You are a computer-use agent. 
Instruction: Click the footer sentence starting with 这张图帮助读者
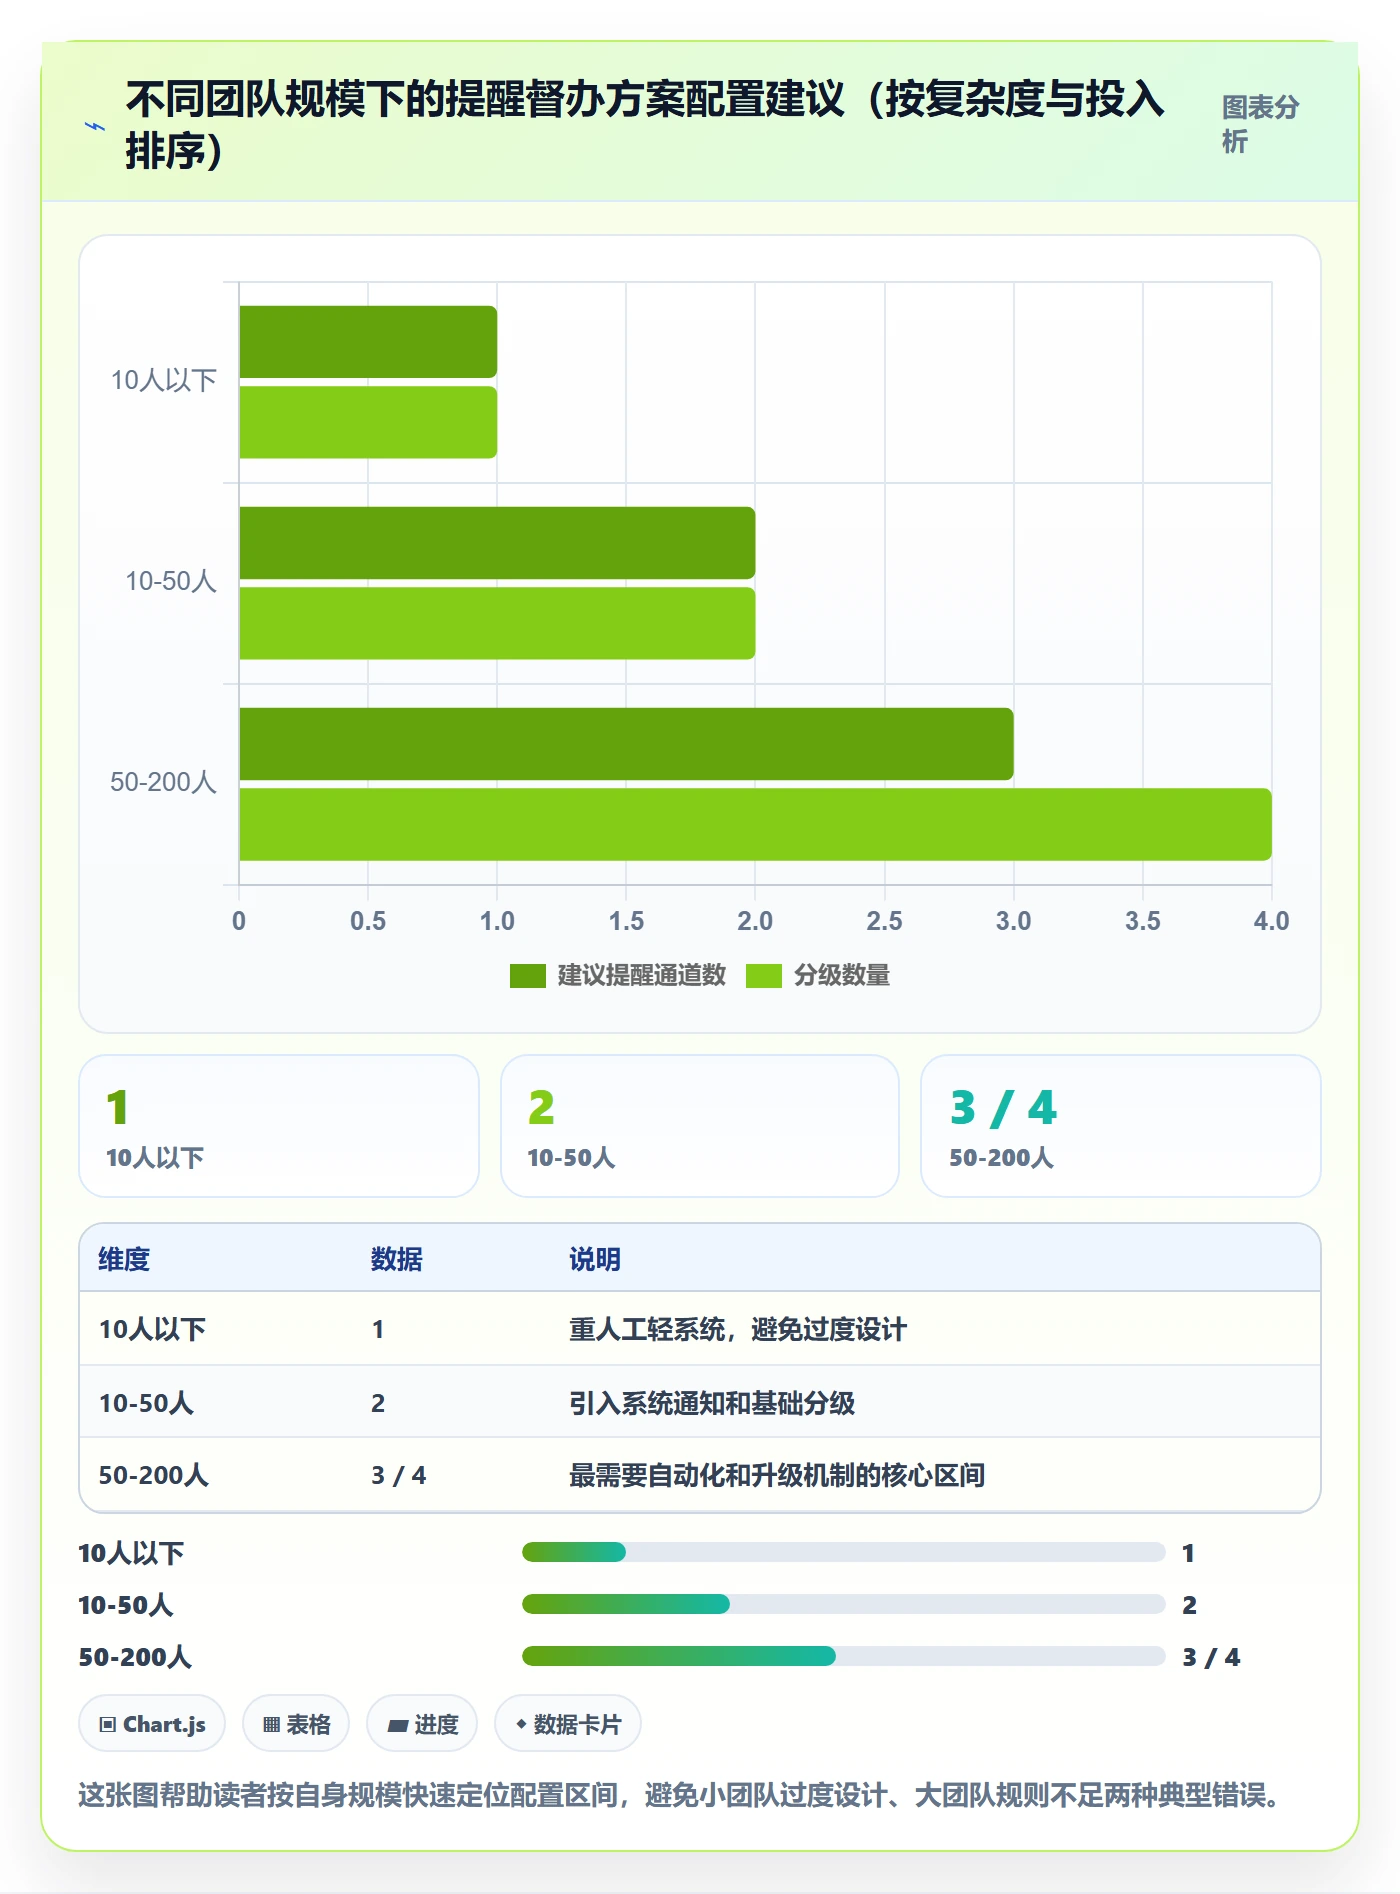(x=679, y=1795)
